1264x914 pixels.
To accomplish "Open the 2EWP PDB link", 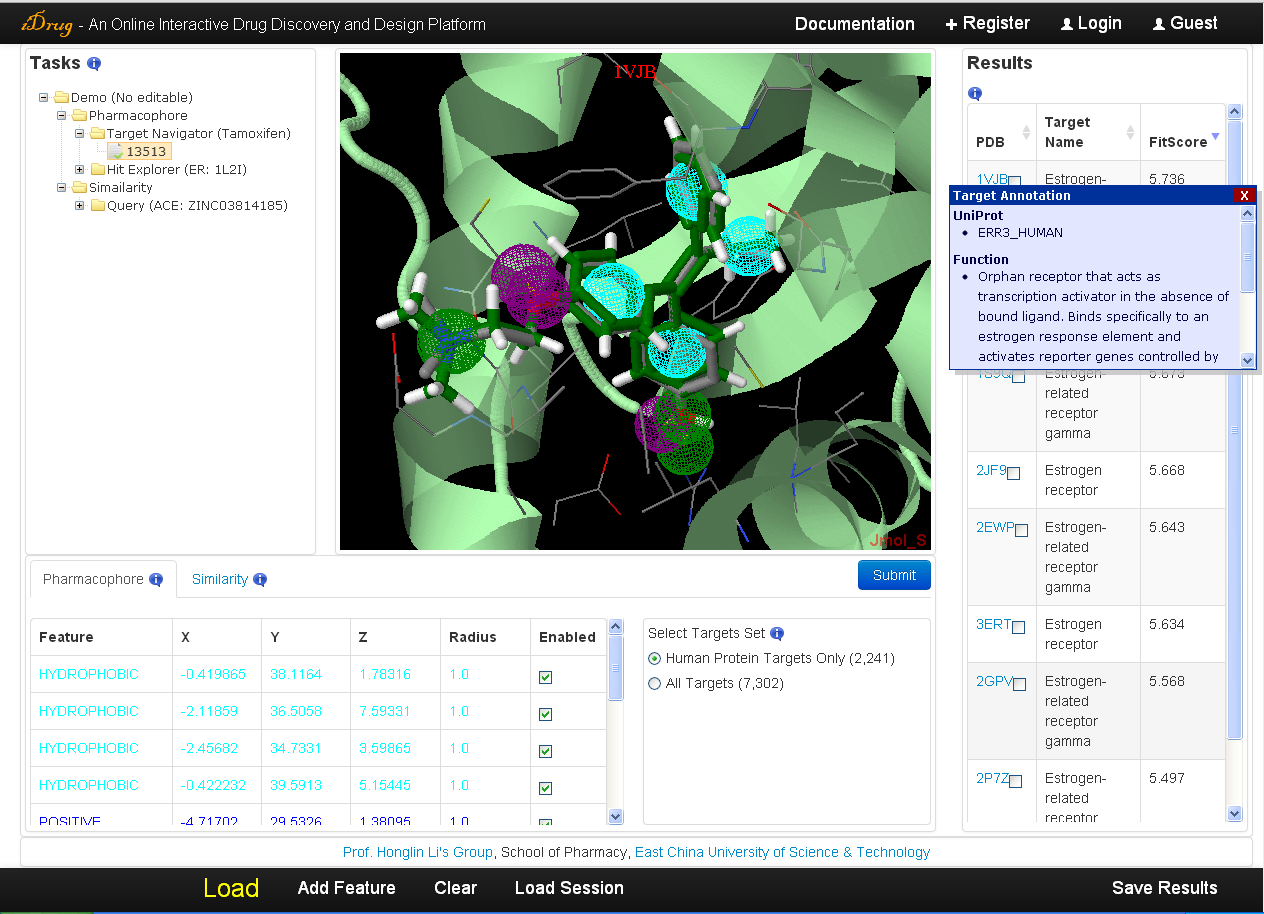I will point(995,527).
